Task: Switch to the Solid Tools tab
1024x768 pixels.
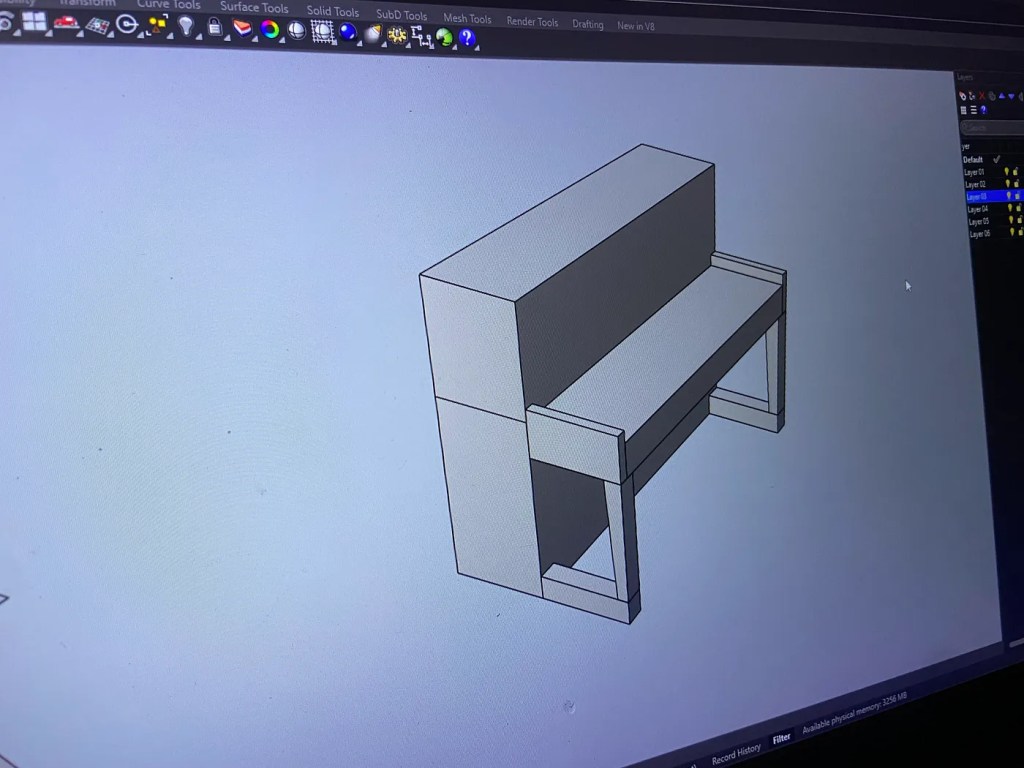Action: pos(332,12)
